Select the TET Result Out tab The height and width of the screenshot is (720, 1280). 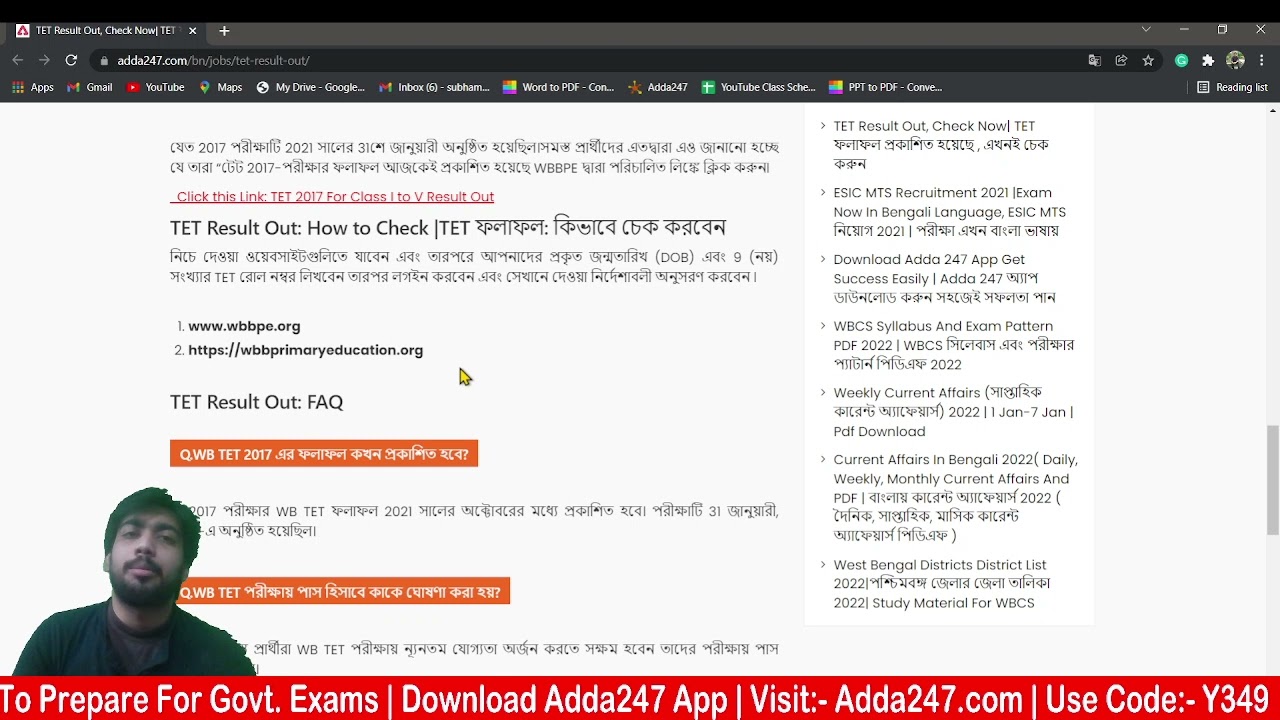pos(105,31)
